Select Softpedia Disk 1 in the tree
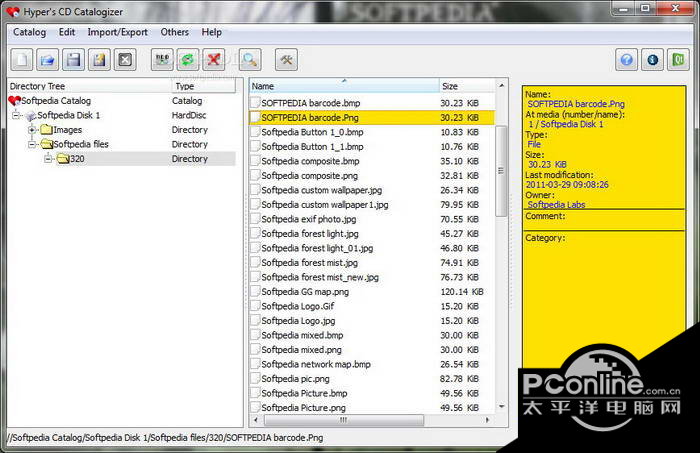Image resolution: width=700 pixels, height=453 pixels. 69,116
